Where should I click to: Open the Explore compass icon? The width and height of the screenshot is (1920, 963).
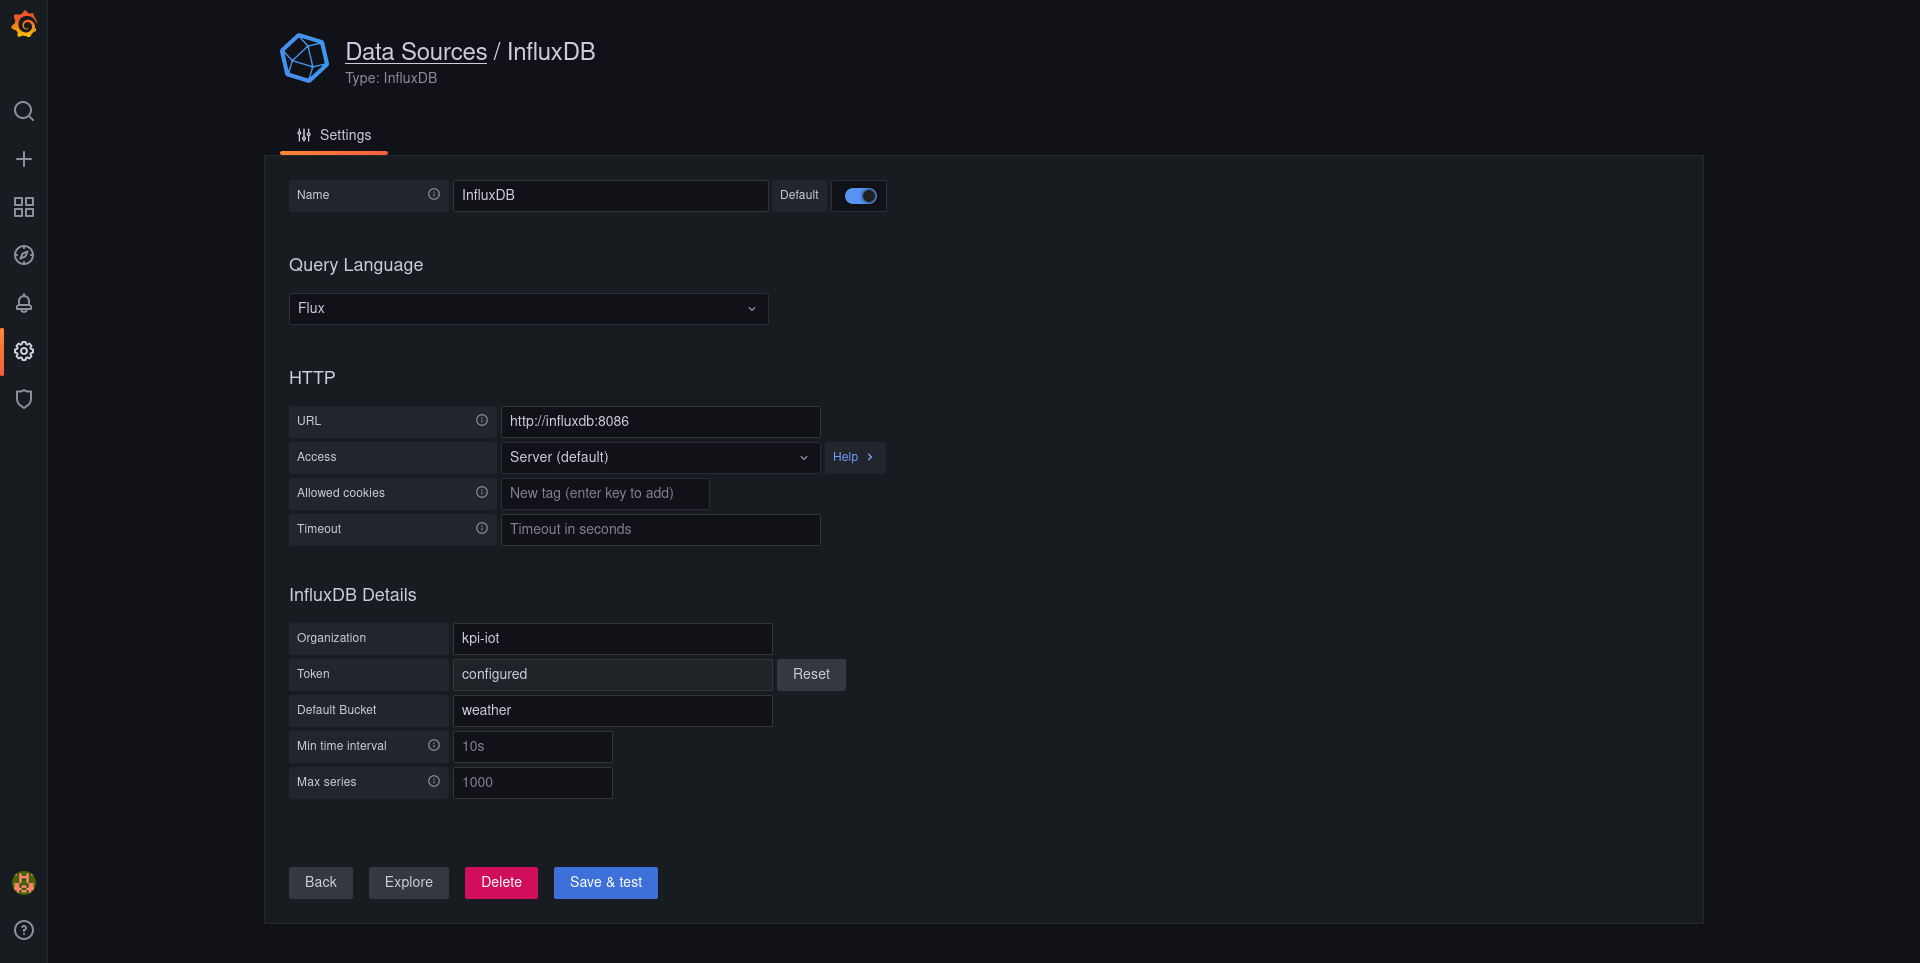24,255
